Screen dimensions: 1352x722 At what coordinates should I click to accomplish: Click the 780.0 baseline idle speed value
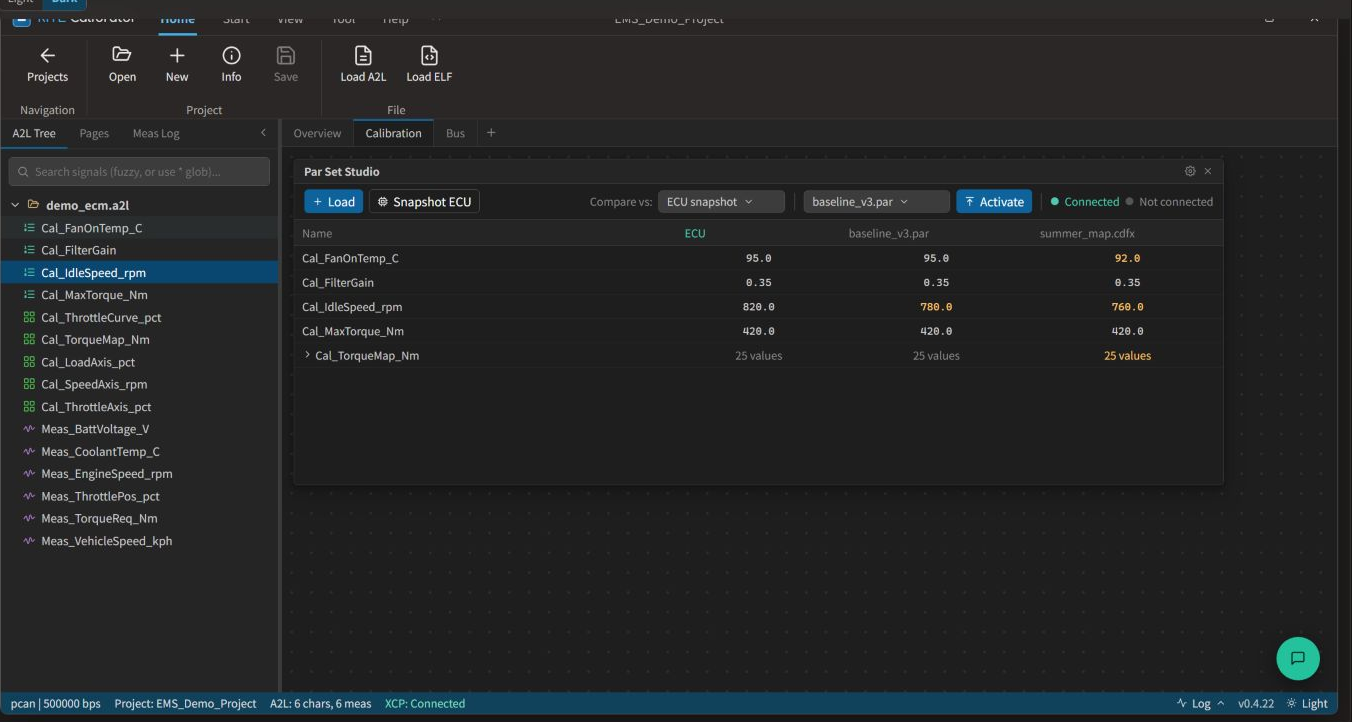(x=936, y=307)
